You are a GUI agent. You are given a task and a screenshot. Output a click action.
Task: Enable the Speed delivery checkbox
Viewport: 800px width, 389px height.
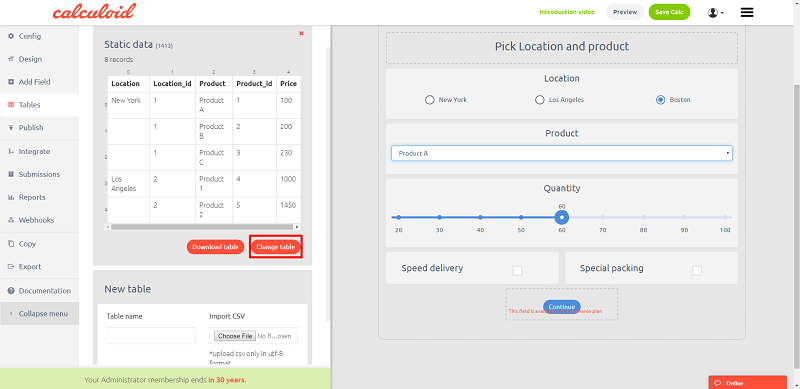[x=517, y=271]
